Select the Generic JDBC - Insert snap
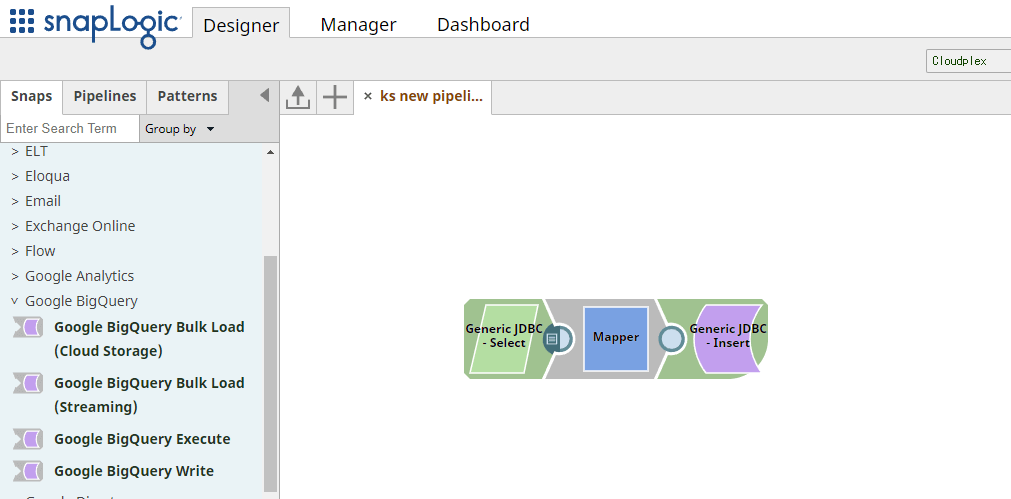 pos(728,337)
